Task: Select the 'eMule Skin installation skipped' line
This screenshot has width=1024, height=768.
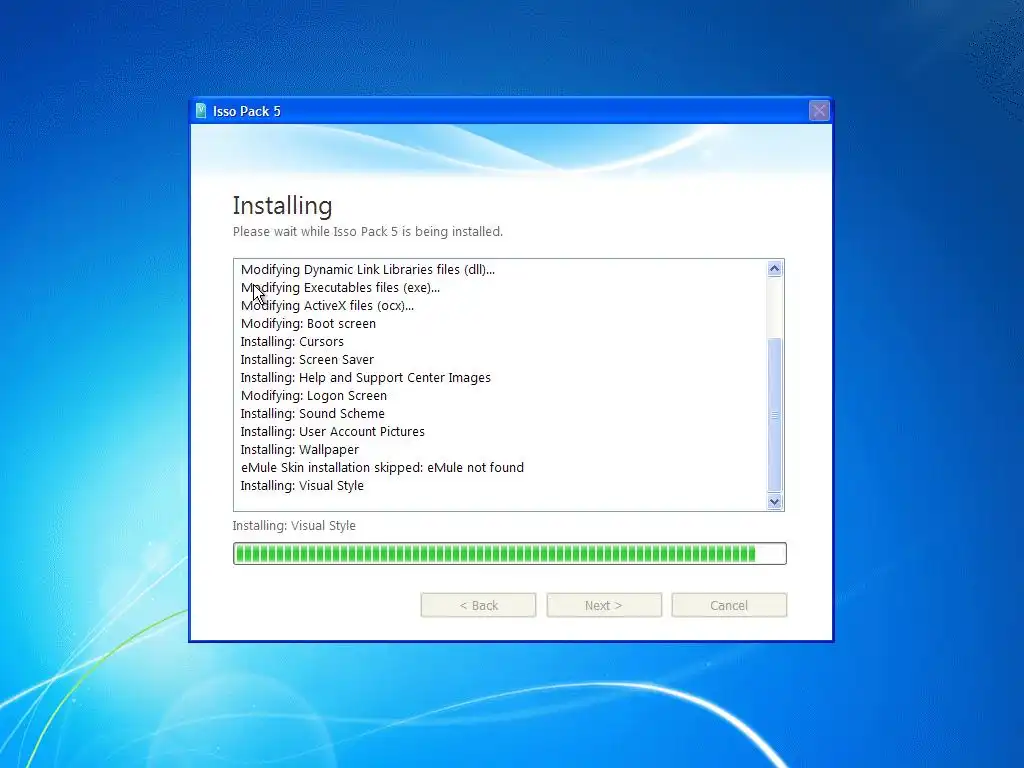Action: pyautogui.click(x=382, y=468)
